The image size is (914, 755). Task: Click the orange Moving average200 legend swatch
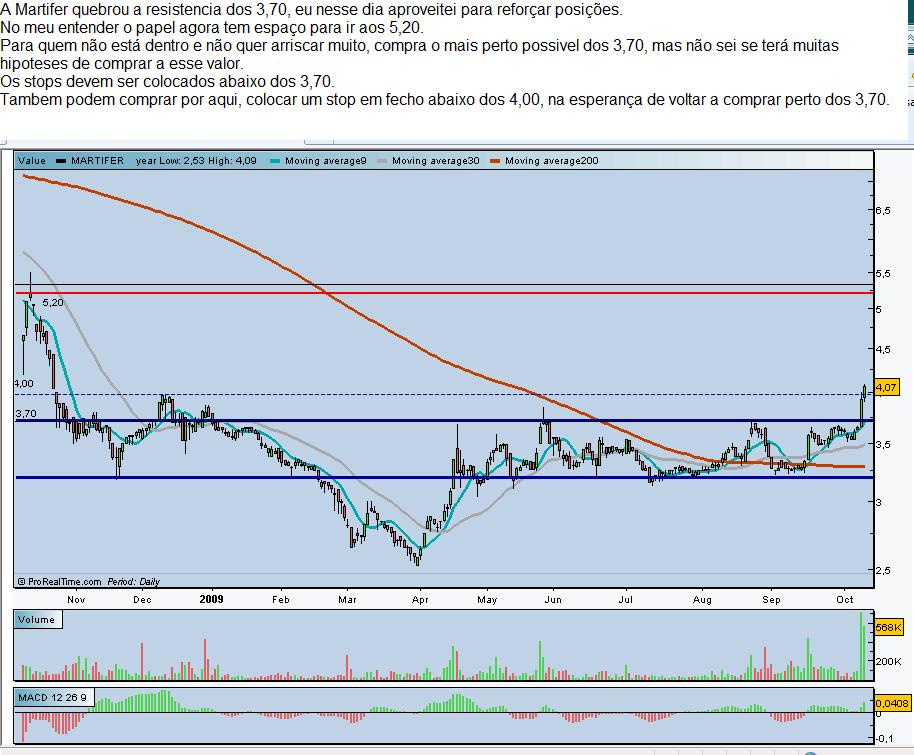(495, 161)
